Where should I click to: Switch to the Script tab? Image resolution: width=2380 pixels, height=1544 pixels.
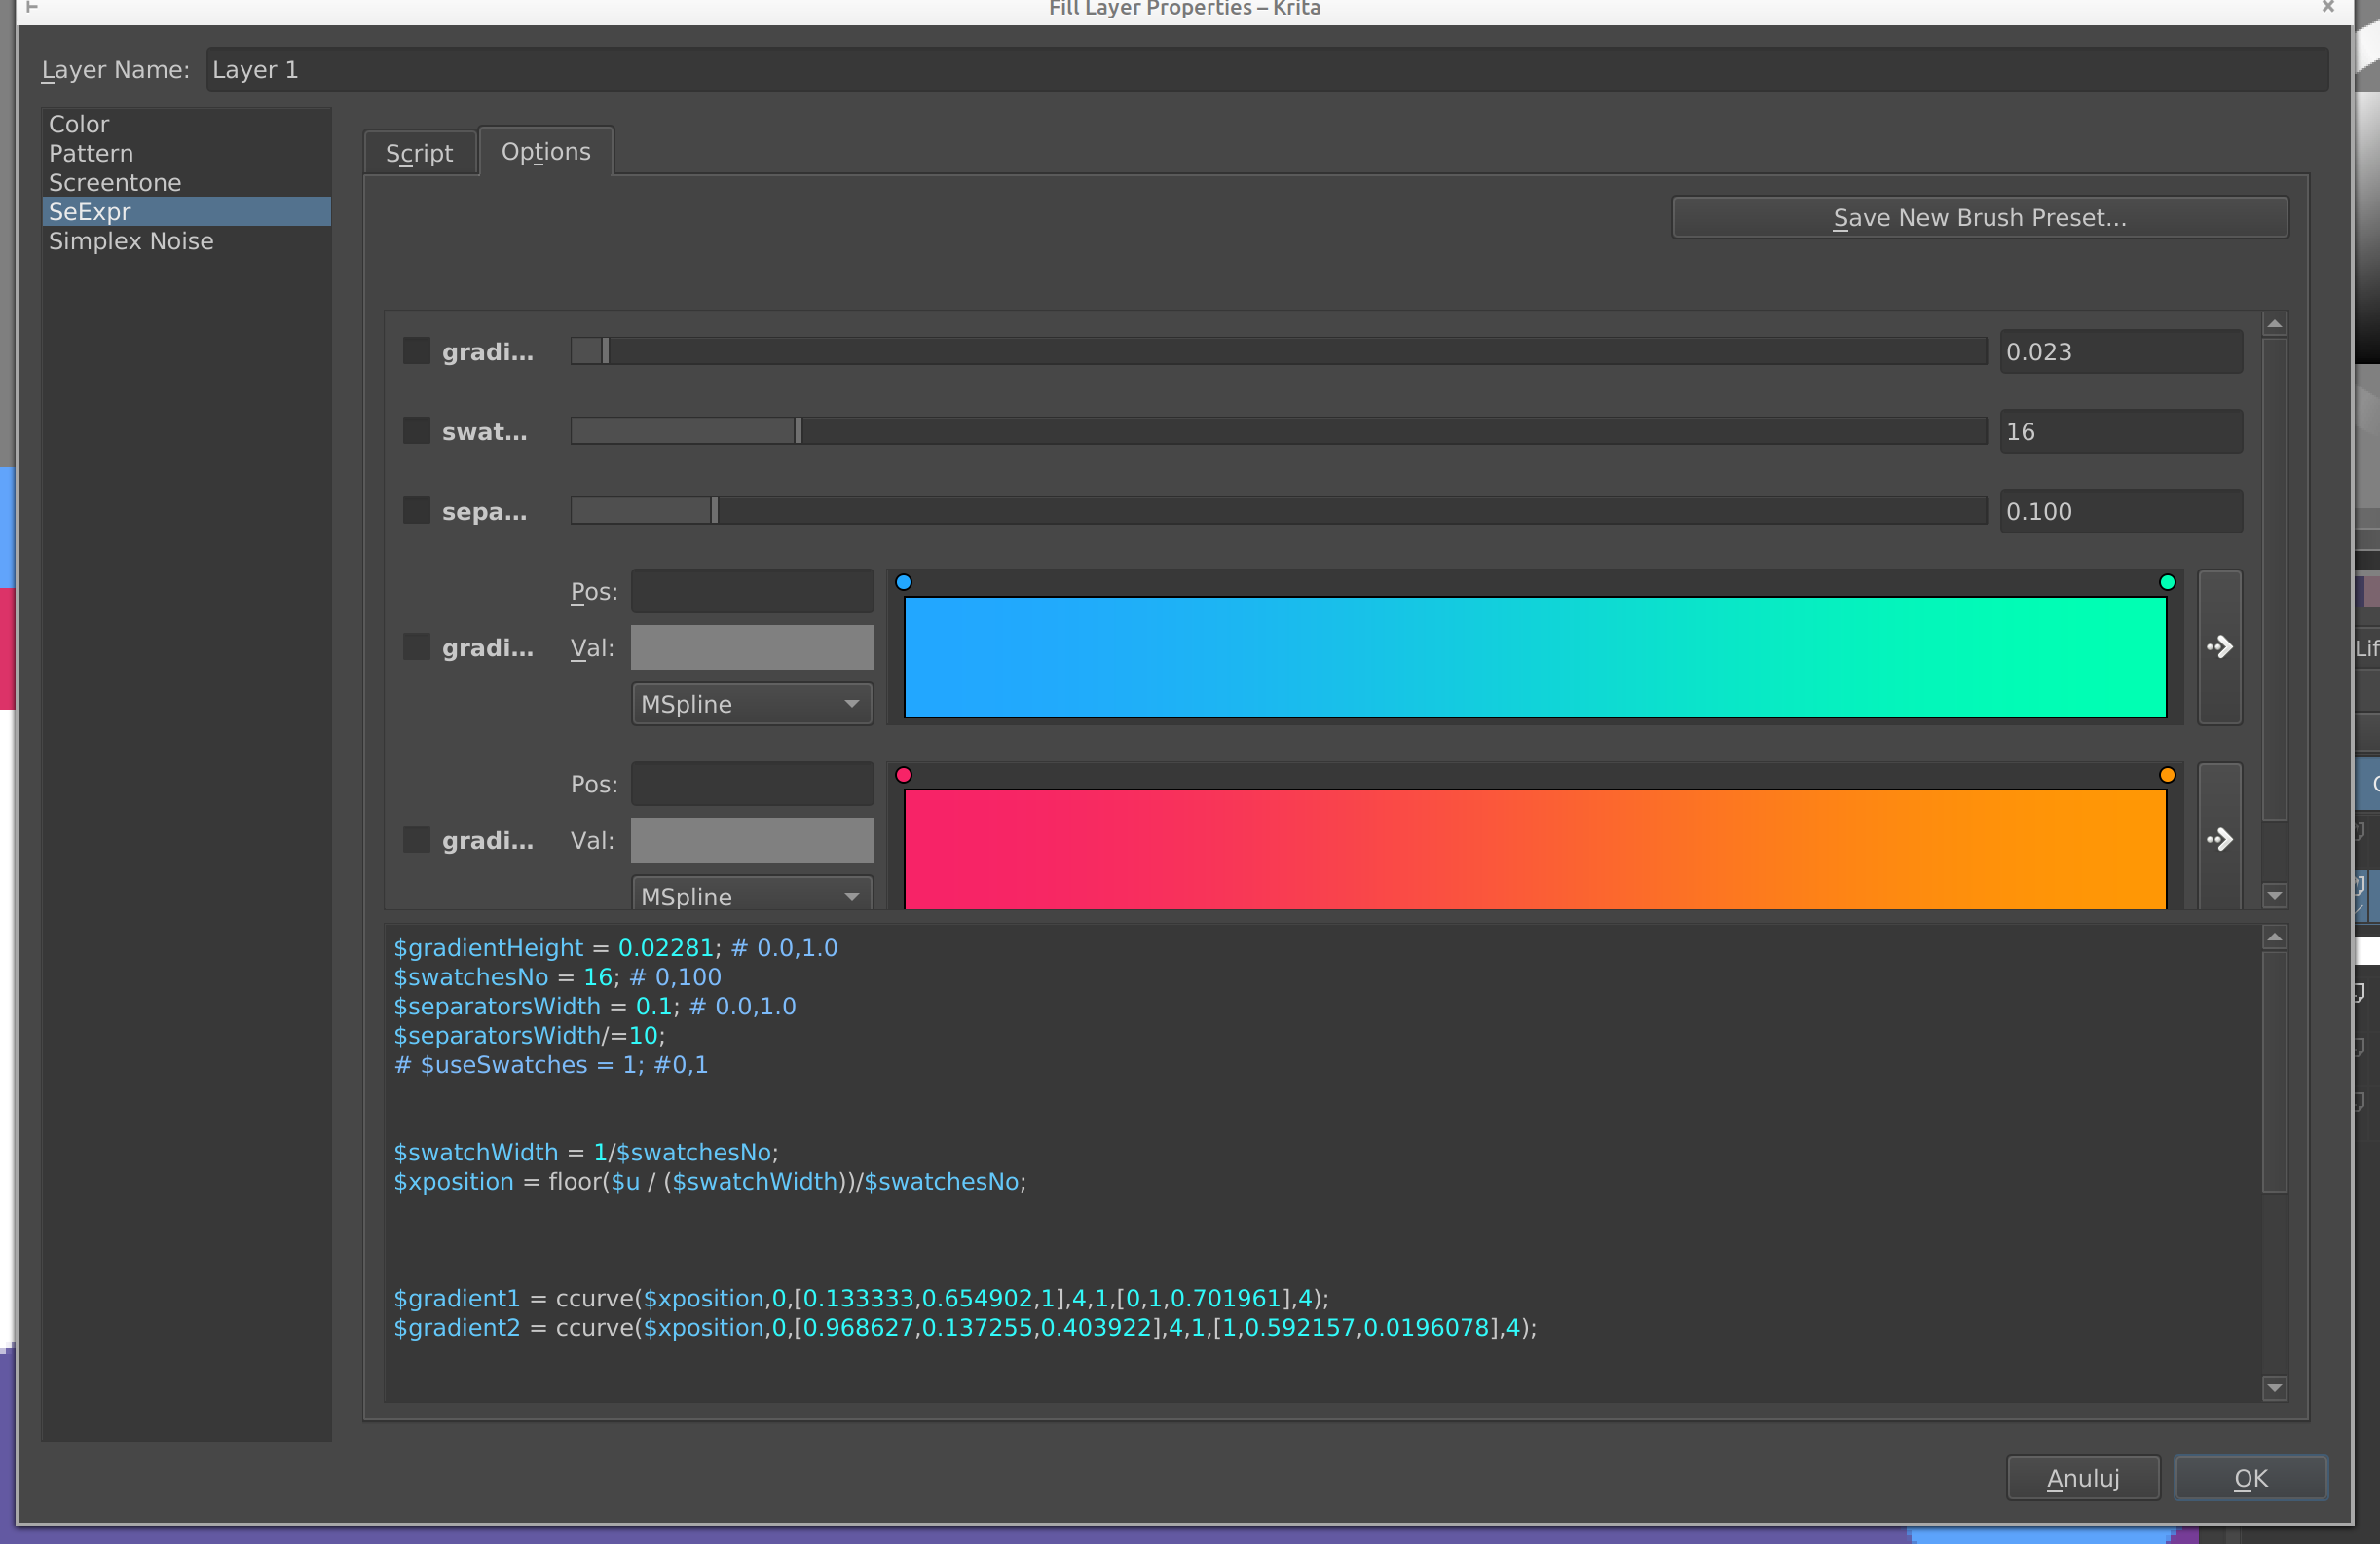click(419, 153)
